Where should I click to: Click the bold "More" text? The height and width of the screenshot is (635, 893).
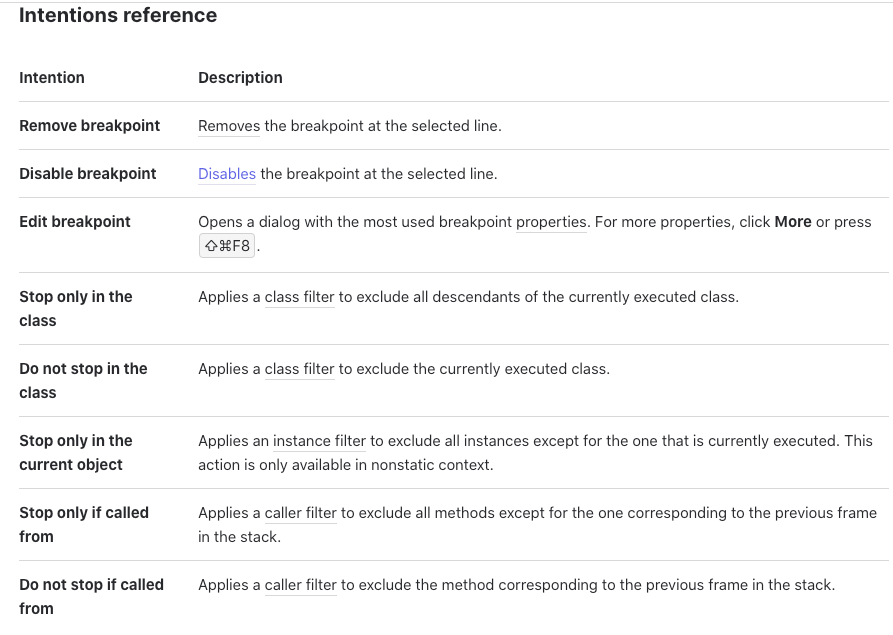(793, 222)
